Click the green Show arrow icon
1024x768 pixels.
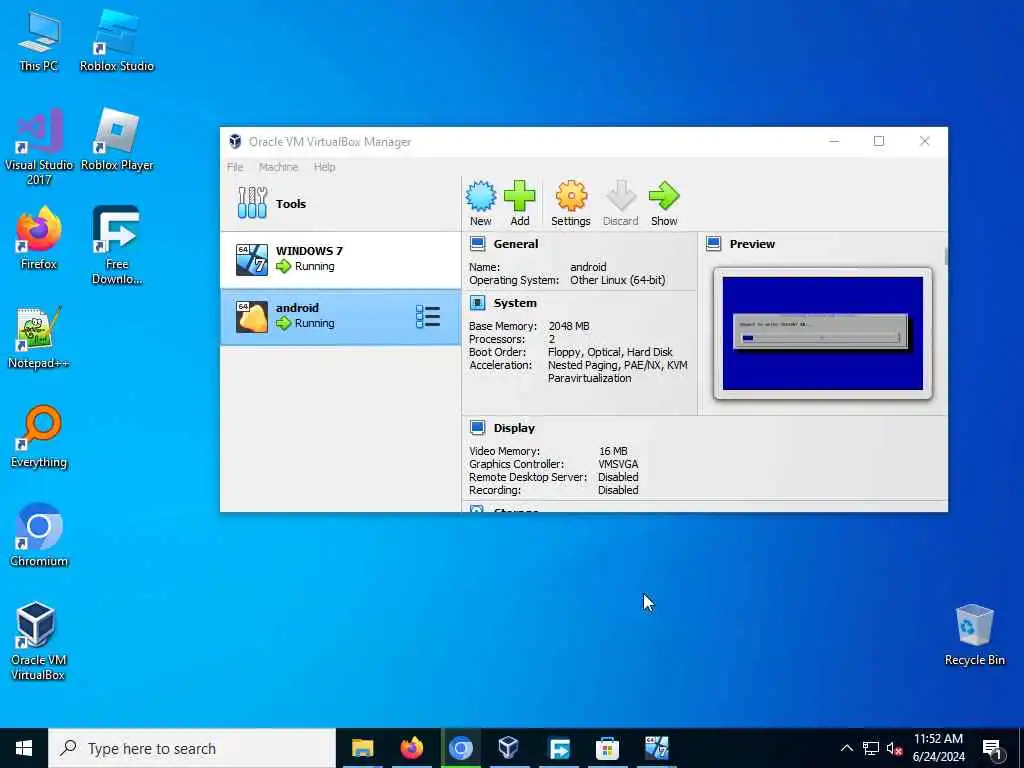[664, 196]
